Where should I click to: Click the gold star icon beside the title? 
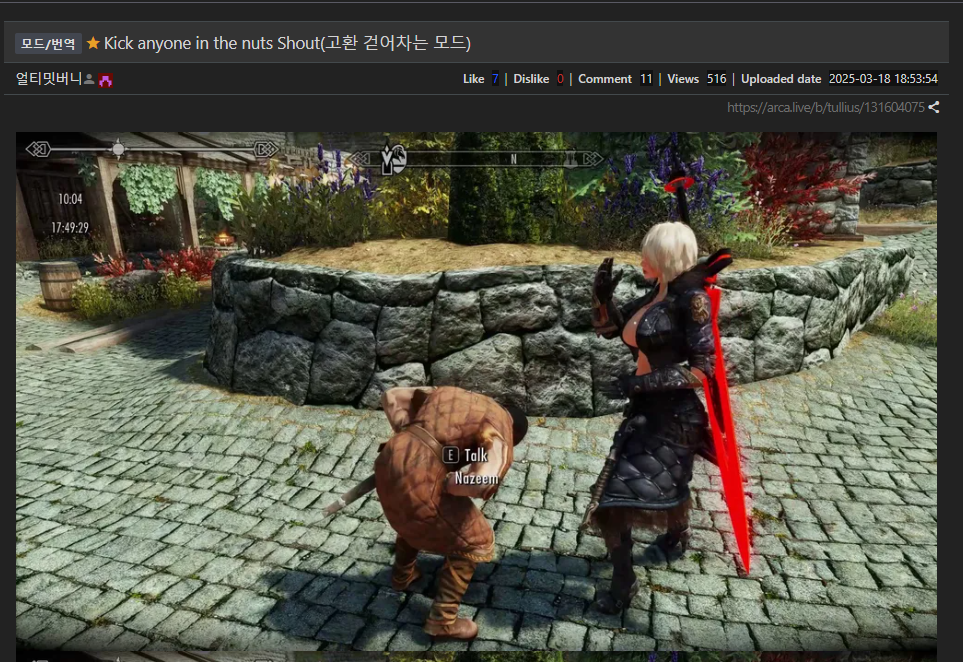(x=93, y=43)
